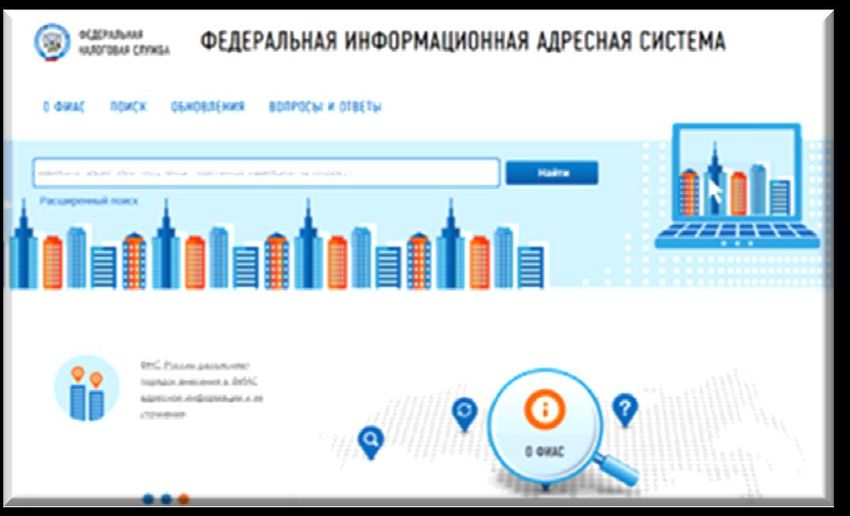The width and height of the screenshot is (850, 516).
Task: Go to the ПОИСК menu section
Action: (x=128, y=107)
